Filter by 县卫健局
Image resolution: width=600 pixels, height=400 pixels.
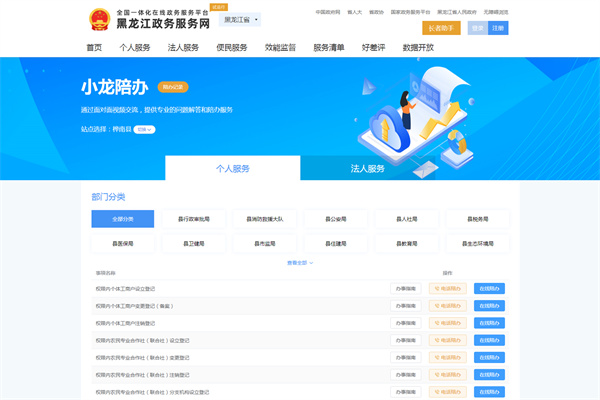(194, 243)
